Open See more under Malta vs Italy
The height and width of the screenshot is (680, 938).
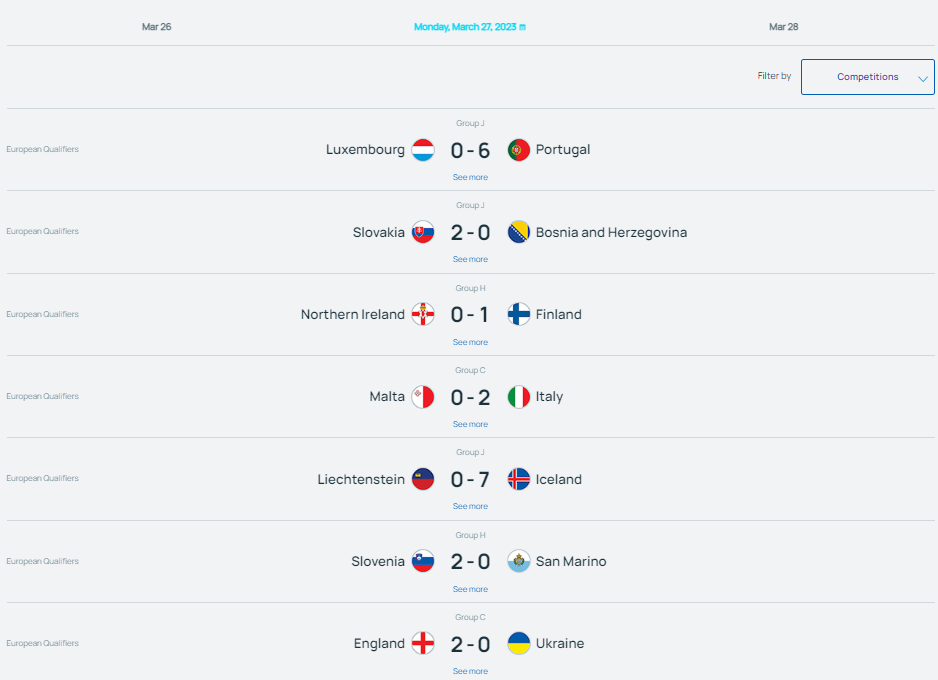[x=470, y=424]
